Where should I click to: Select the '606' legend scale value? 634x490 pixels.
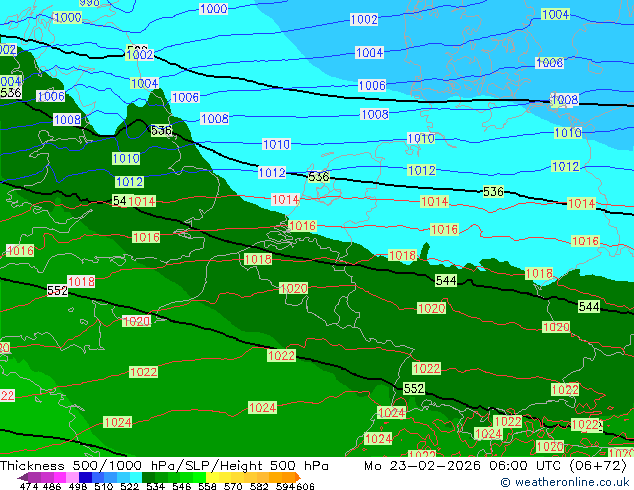coord(305,486)
